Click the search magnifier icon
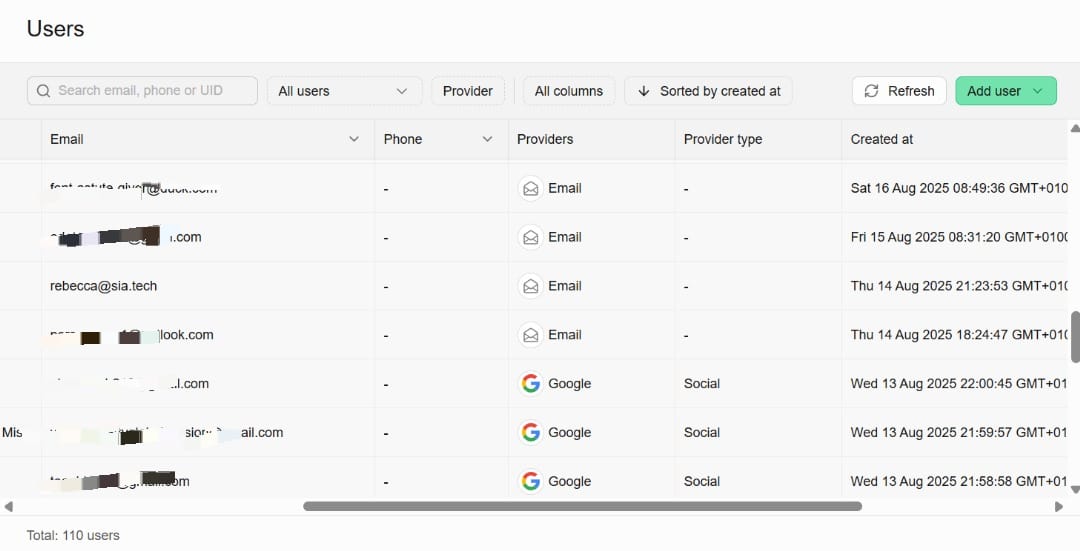 (x=43, y=91)
